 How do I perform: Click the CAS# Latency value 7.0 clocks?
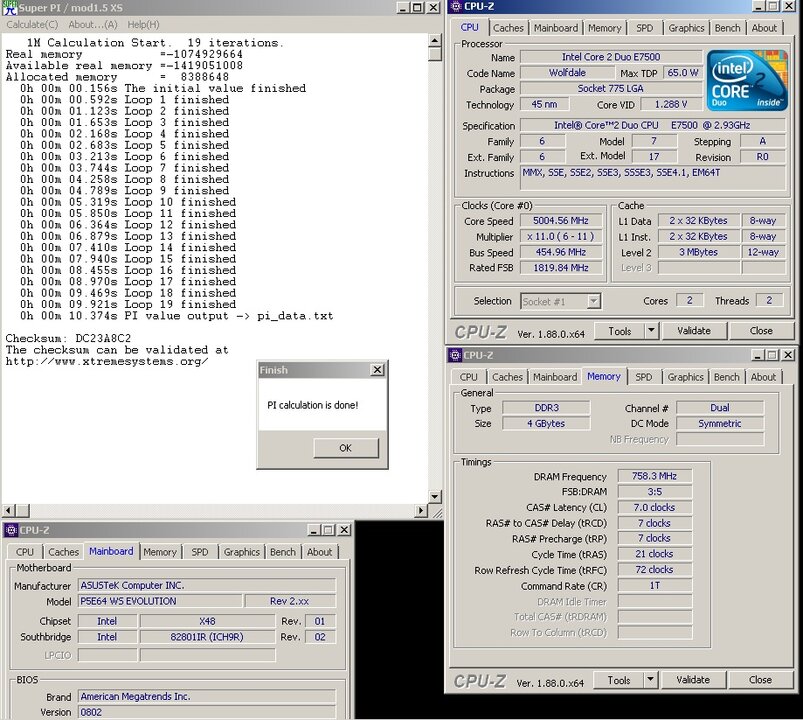click(x=654, y=508)
